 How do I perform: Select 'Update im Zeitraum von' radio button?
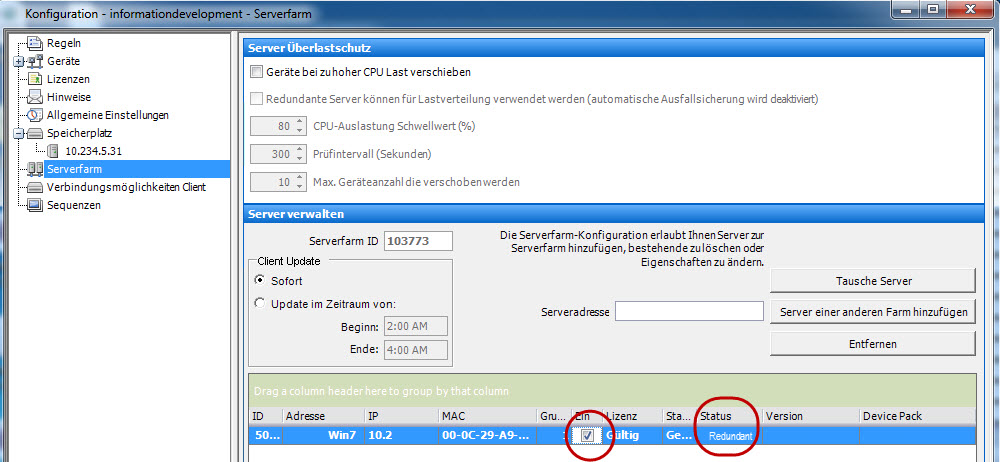(261, 304)
